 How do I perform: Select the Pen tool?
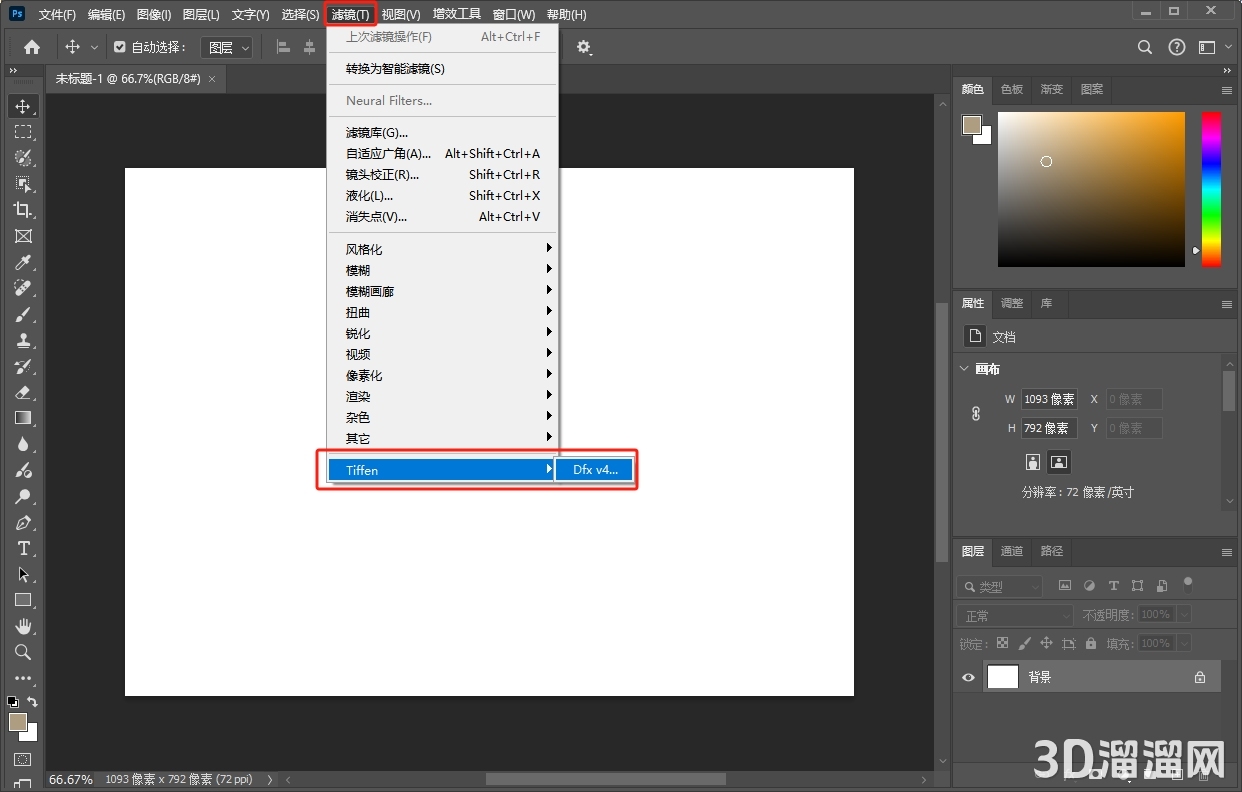[x=23, y=522]
